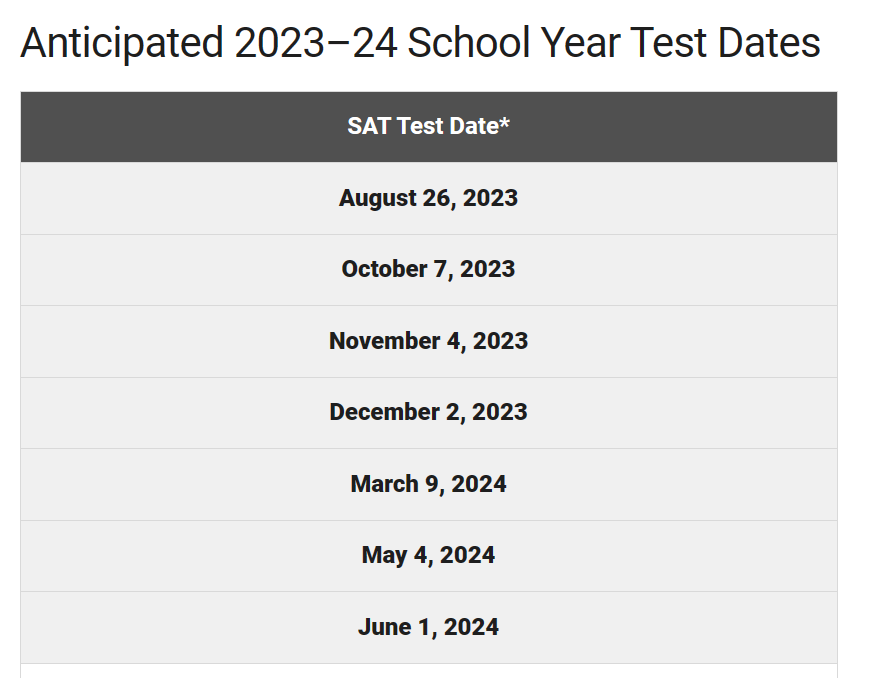879x678 pixels.
Task: Select the August 26, 2023 test date row
Action: pyautogui.click(x=429, y=199)
